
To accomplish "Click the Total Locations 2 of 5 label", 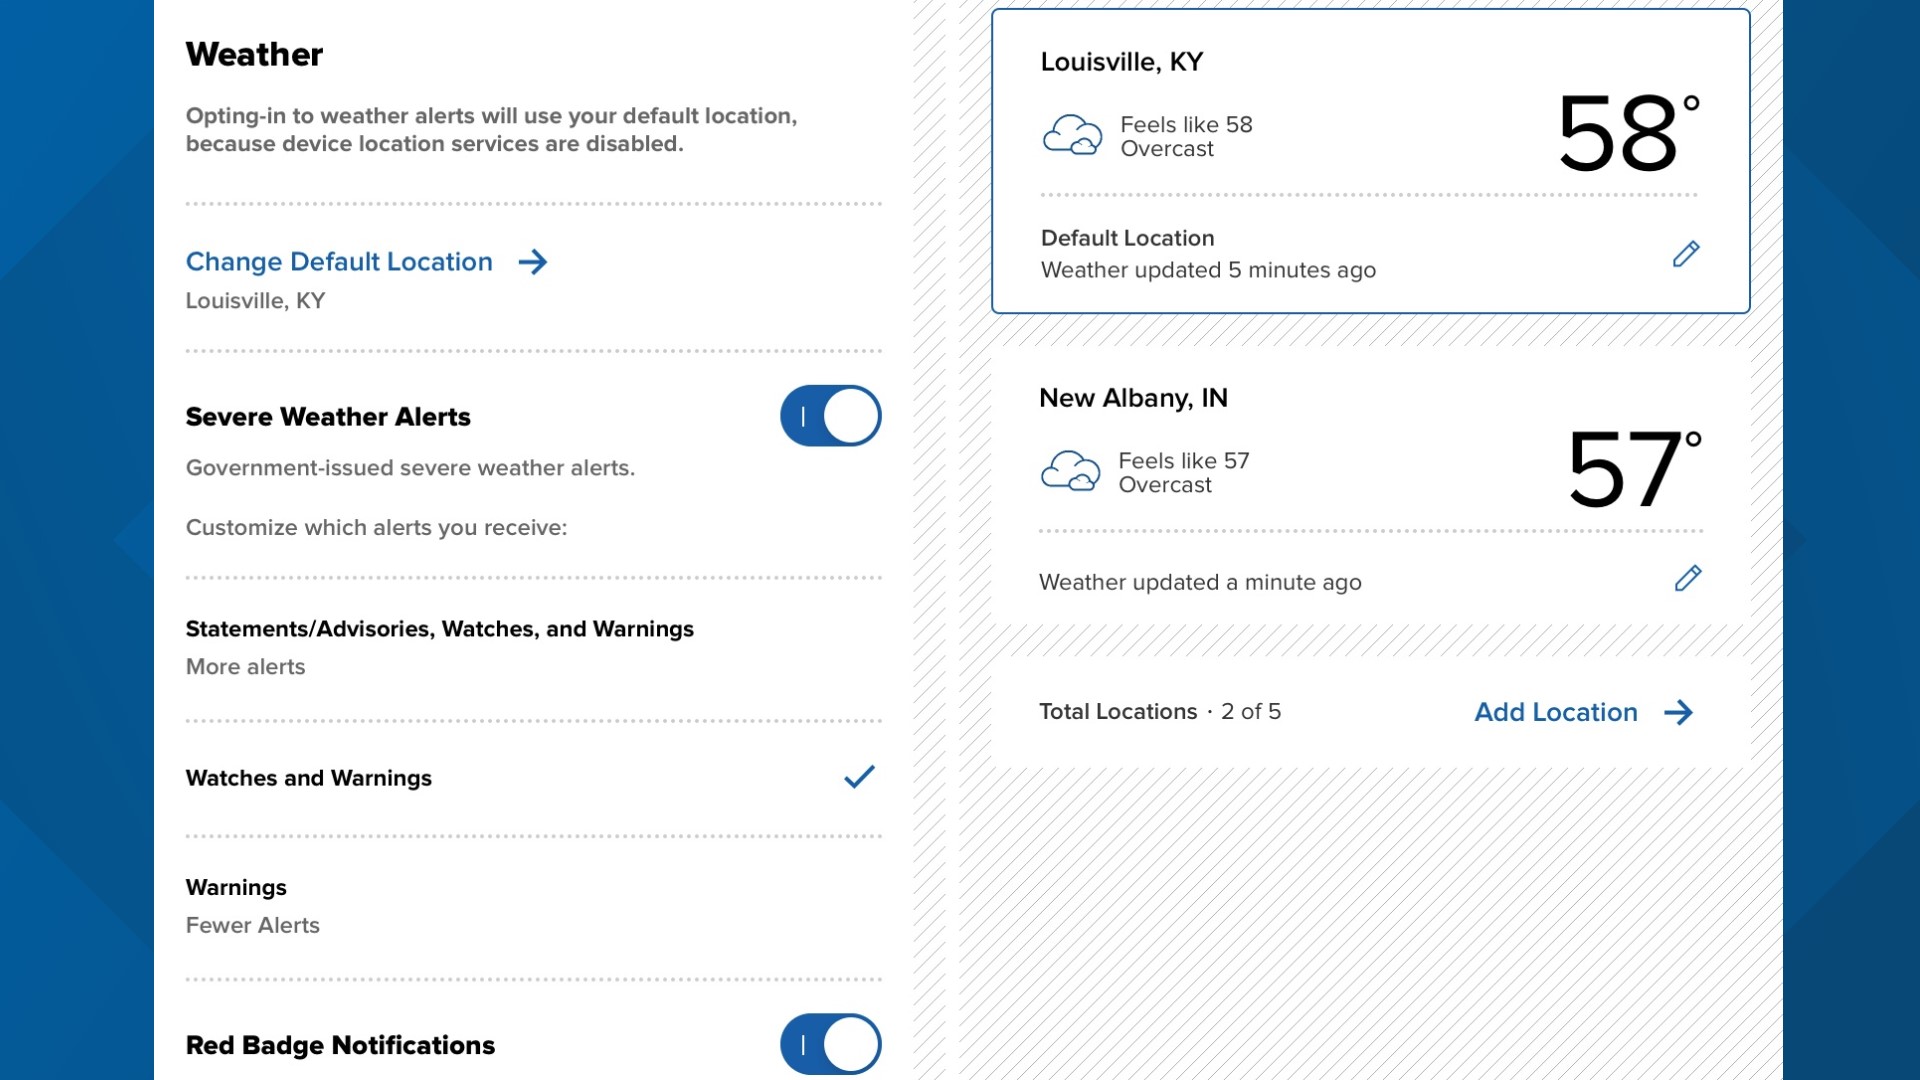I will 1160,712.
